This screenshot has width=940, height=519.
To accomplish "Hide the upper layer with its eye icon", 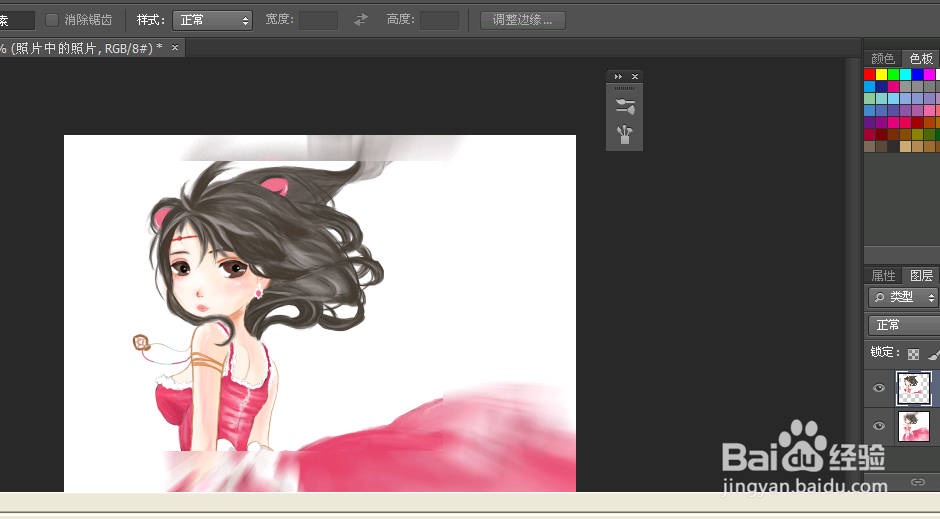I will (879, 388).
